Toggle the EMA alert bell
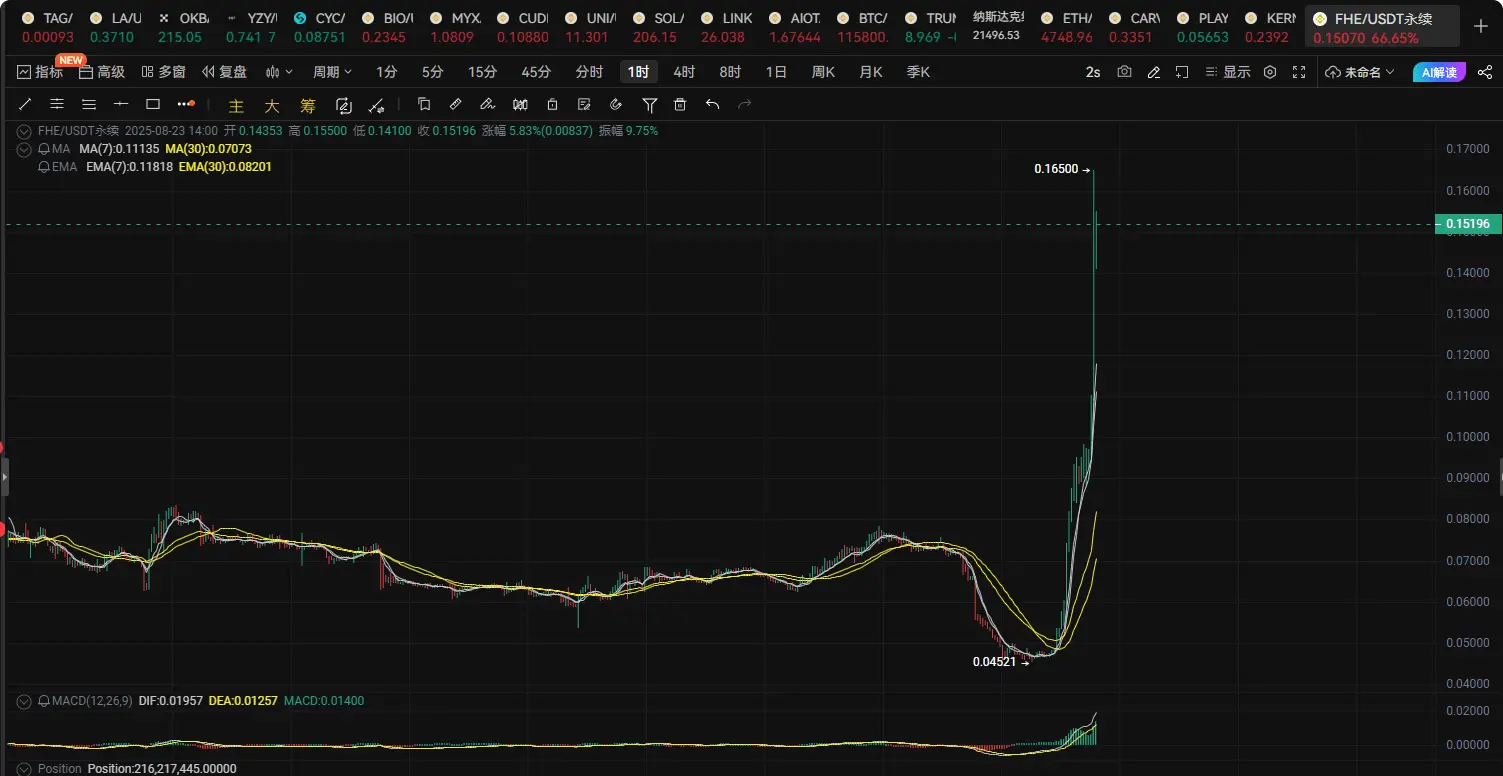The height and width of the screenshot is (776, 1503). click(44, 167)
